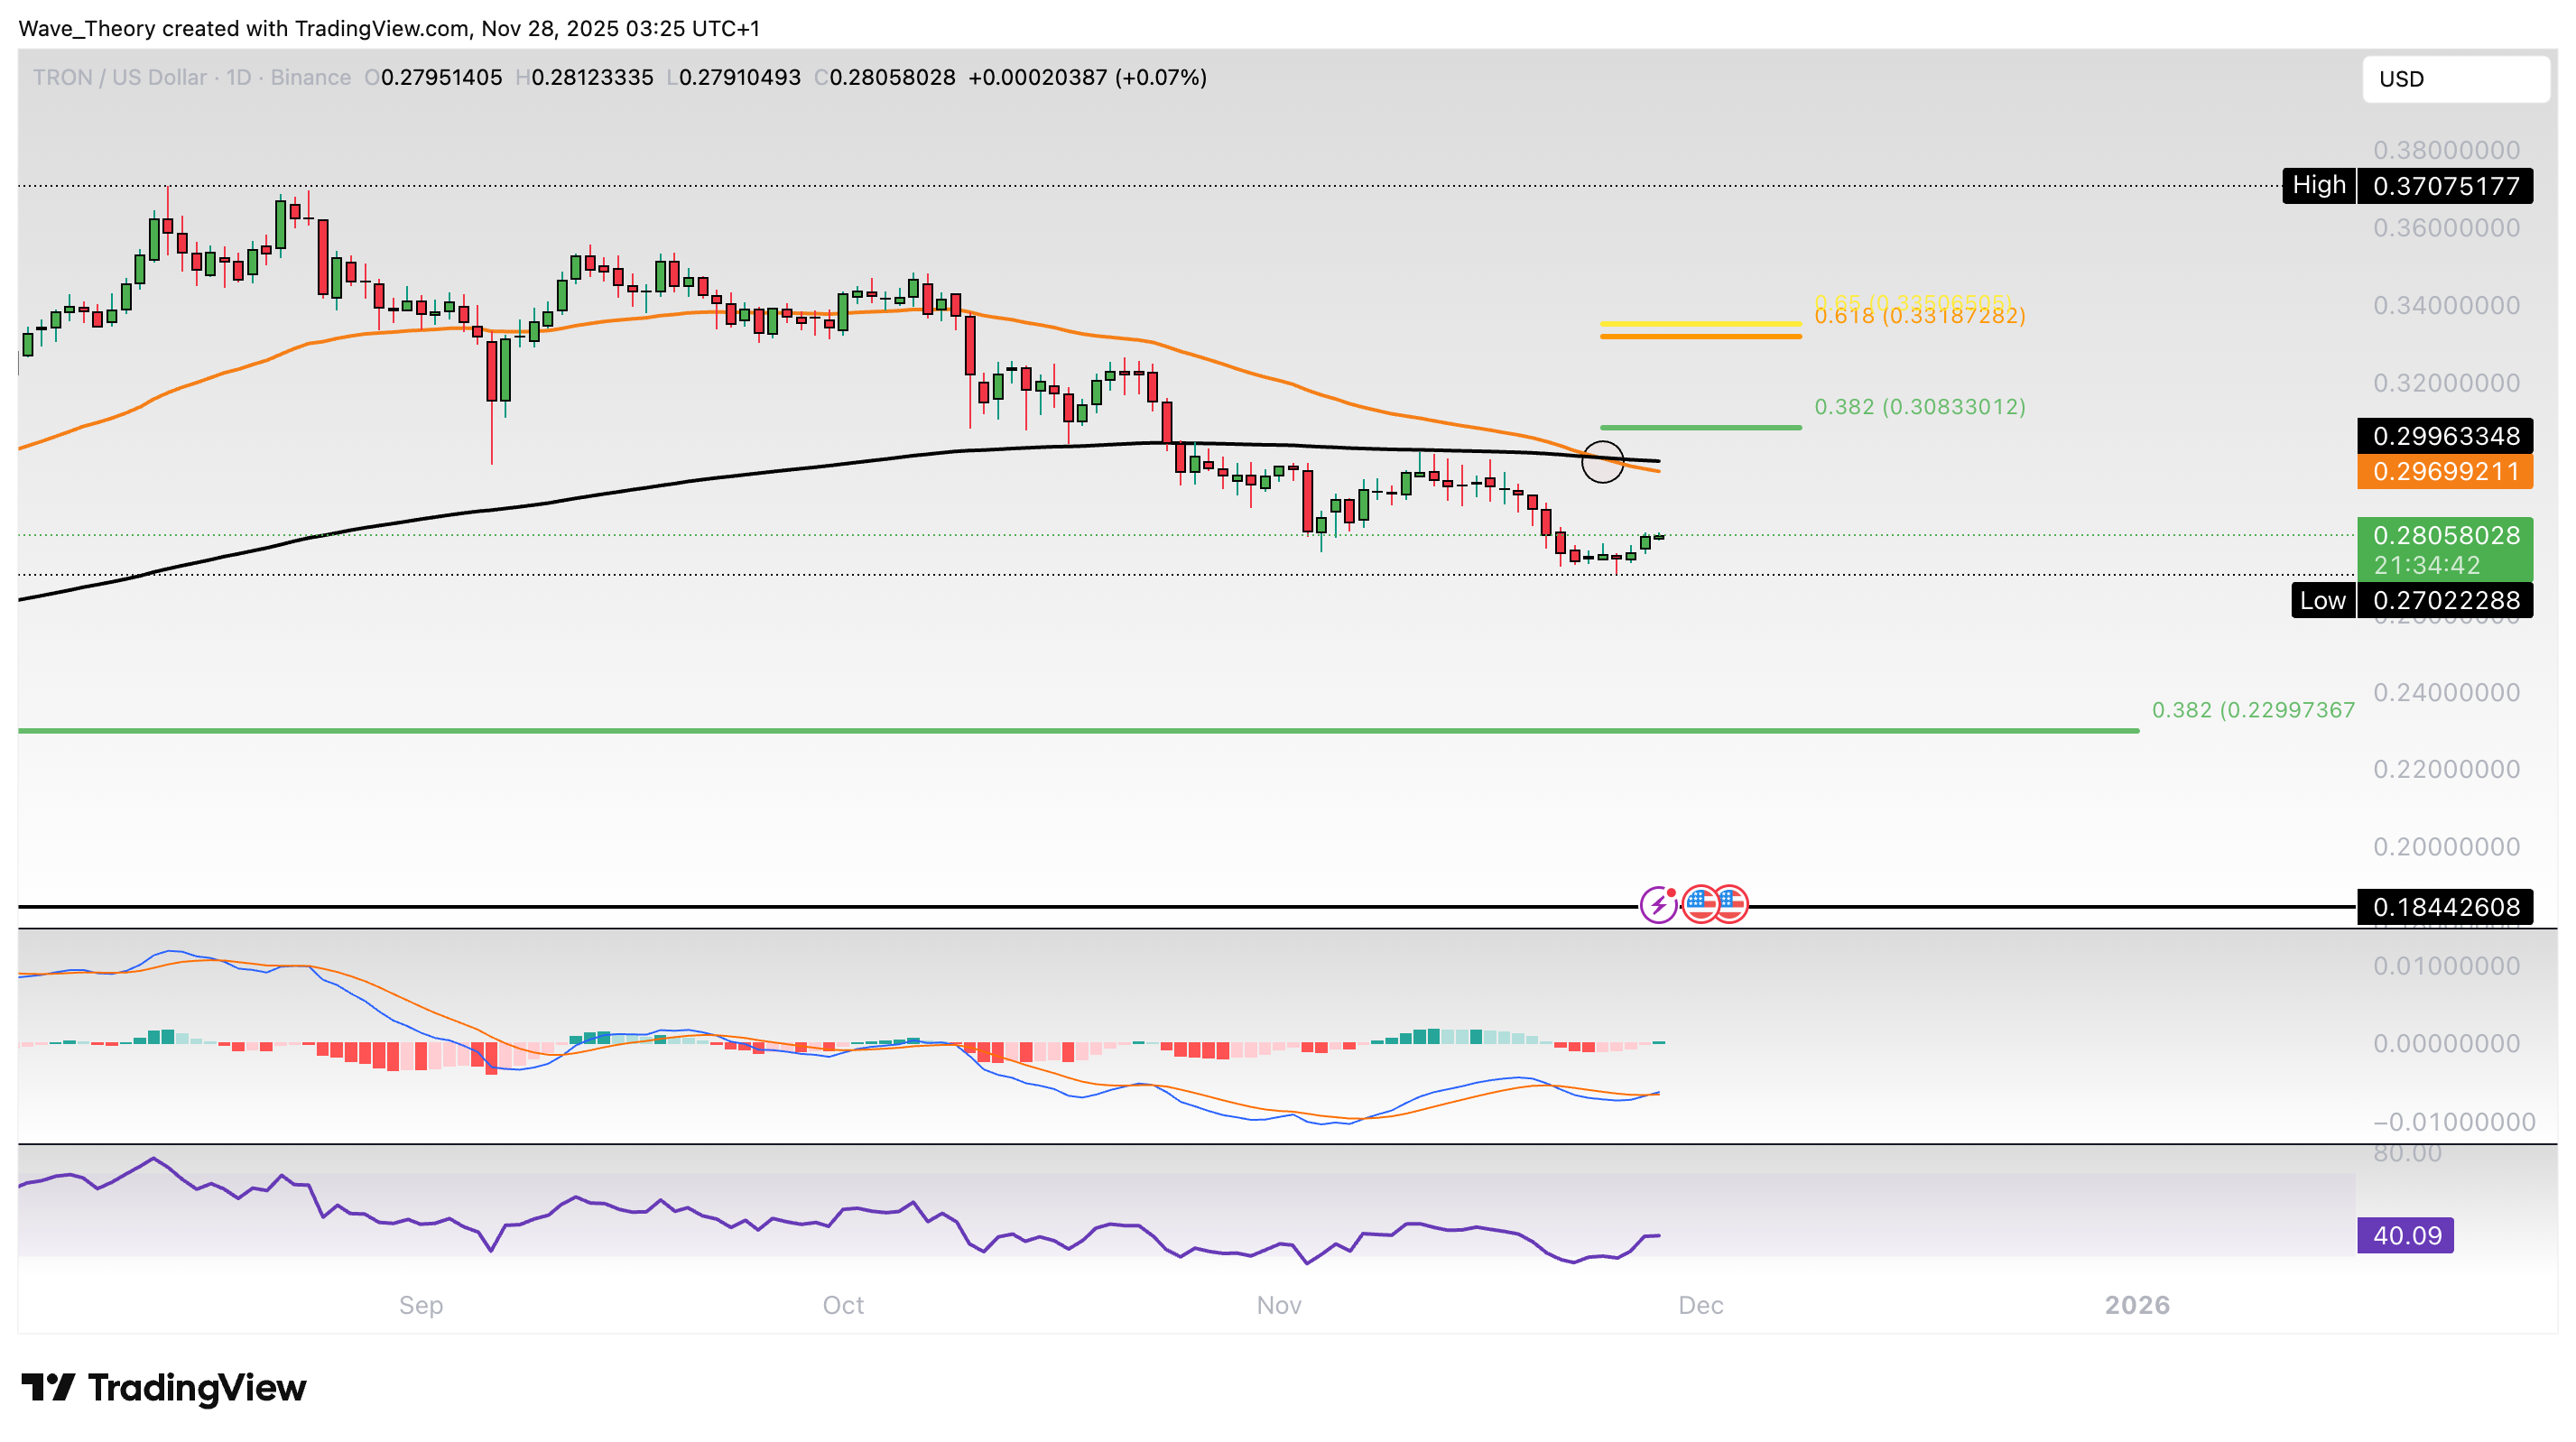The height and width of the screenshot is (1442, 2576).
Task: Select the TRON / US Dollar symbol name
Action: click(120, 77)
